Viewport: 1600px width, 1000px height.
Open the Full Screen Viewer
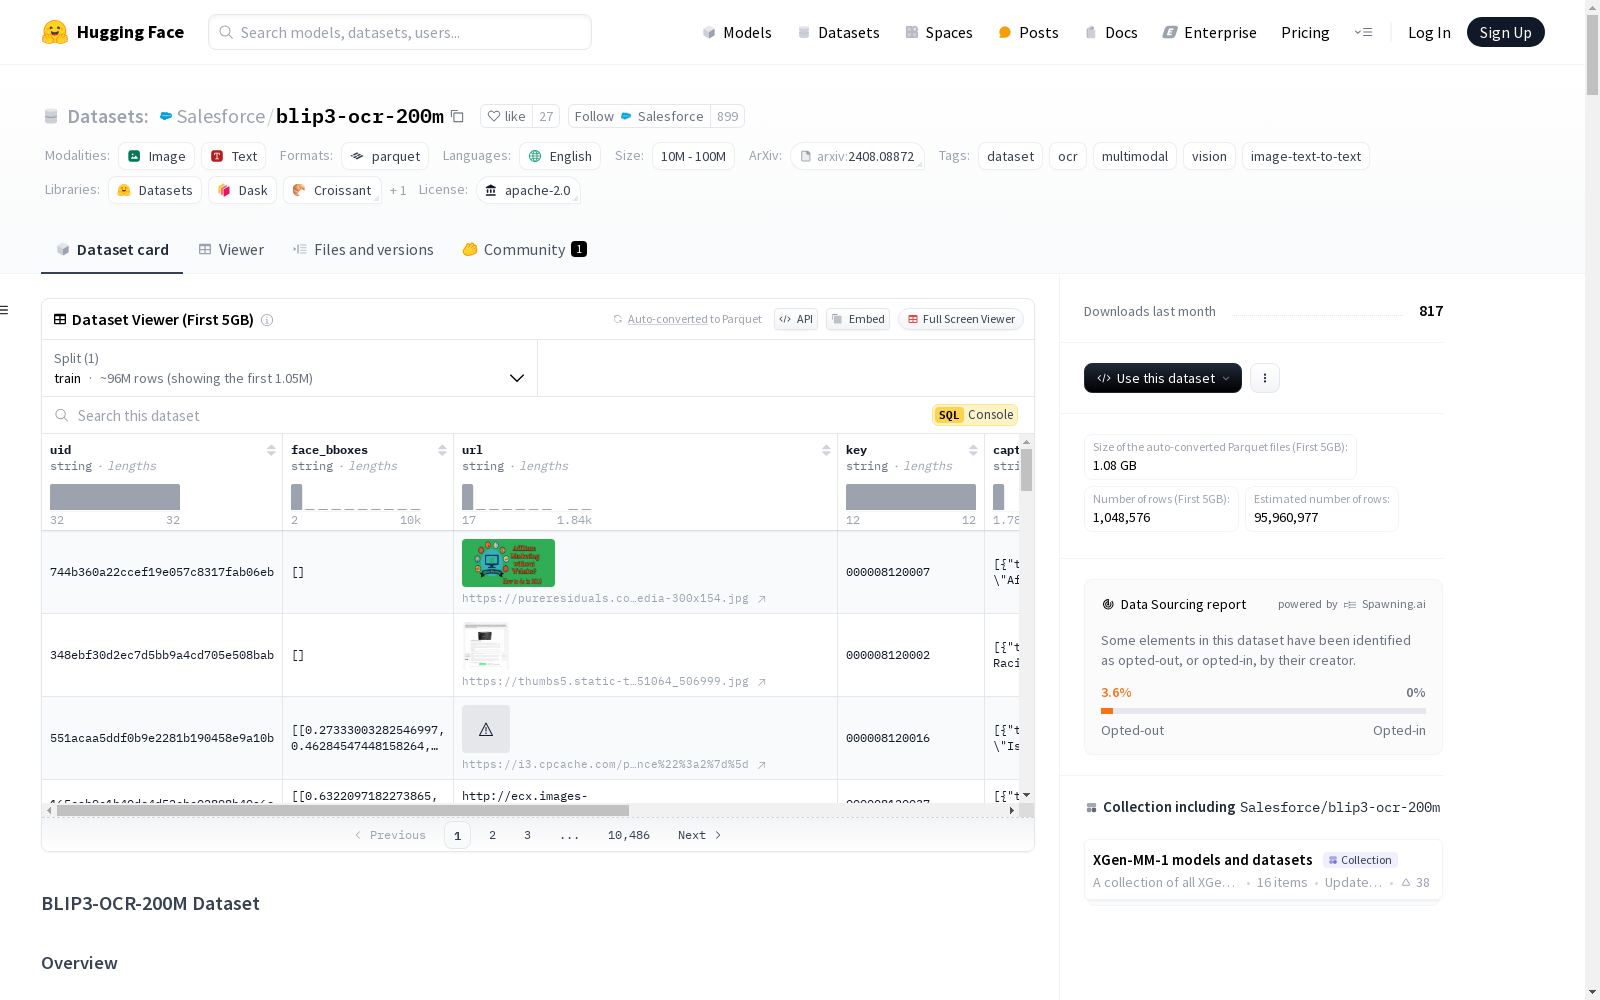(x=961, y=319)
